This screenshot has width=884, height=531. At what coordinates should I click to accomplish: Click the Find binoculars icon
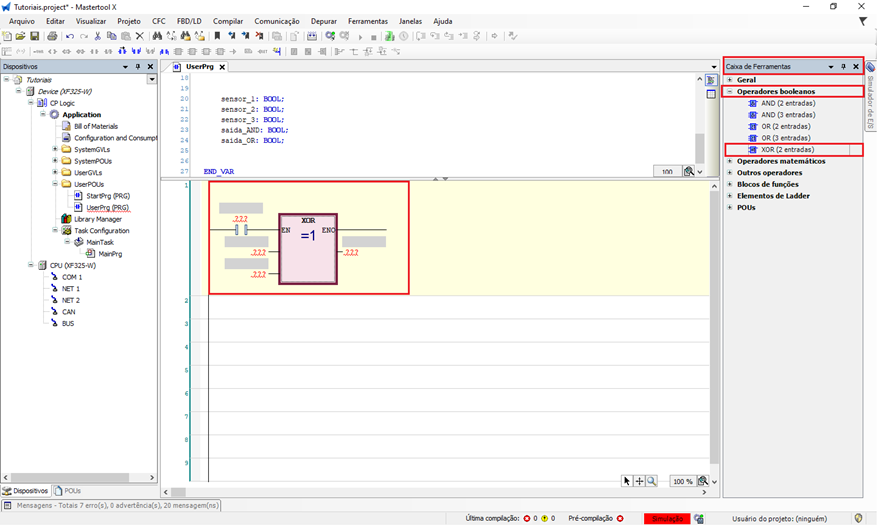click(x=156, y=37)
